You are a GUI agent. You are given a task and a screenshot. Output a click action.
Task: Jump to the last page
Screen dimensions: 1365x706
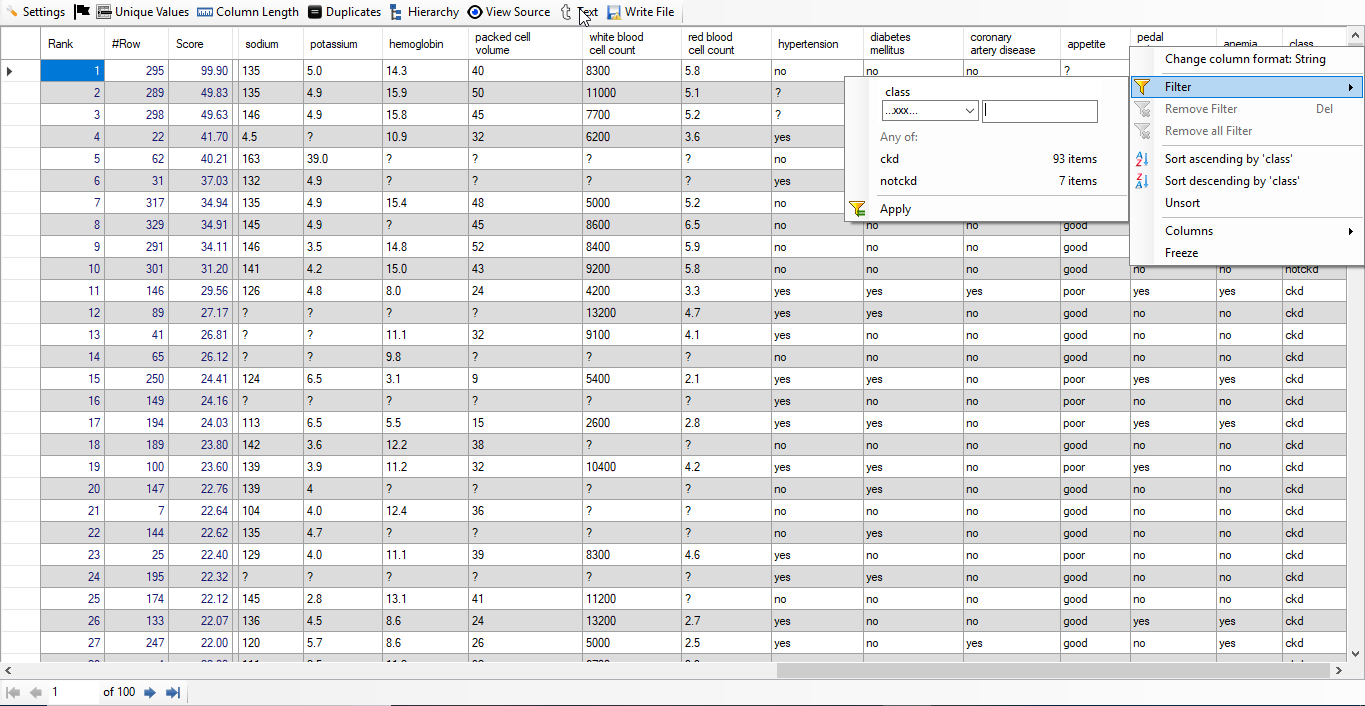click(173, 692)
